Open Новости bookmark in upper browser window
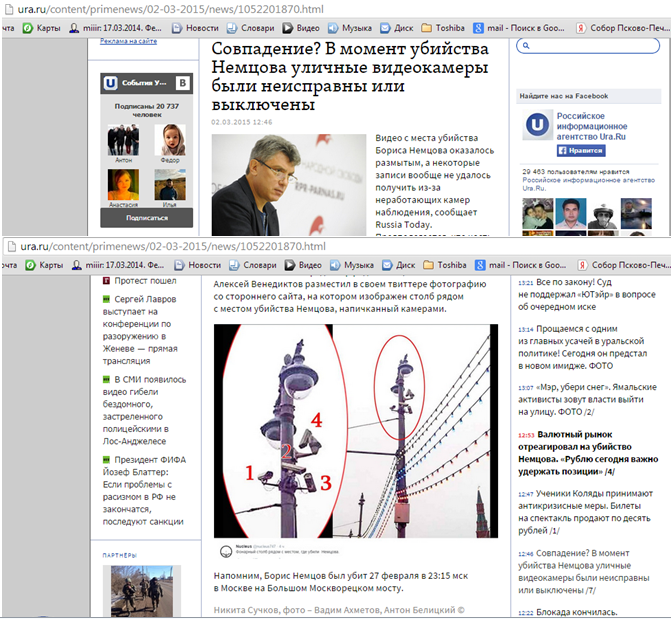 tap(195, 28)
